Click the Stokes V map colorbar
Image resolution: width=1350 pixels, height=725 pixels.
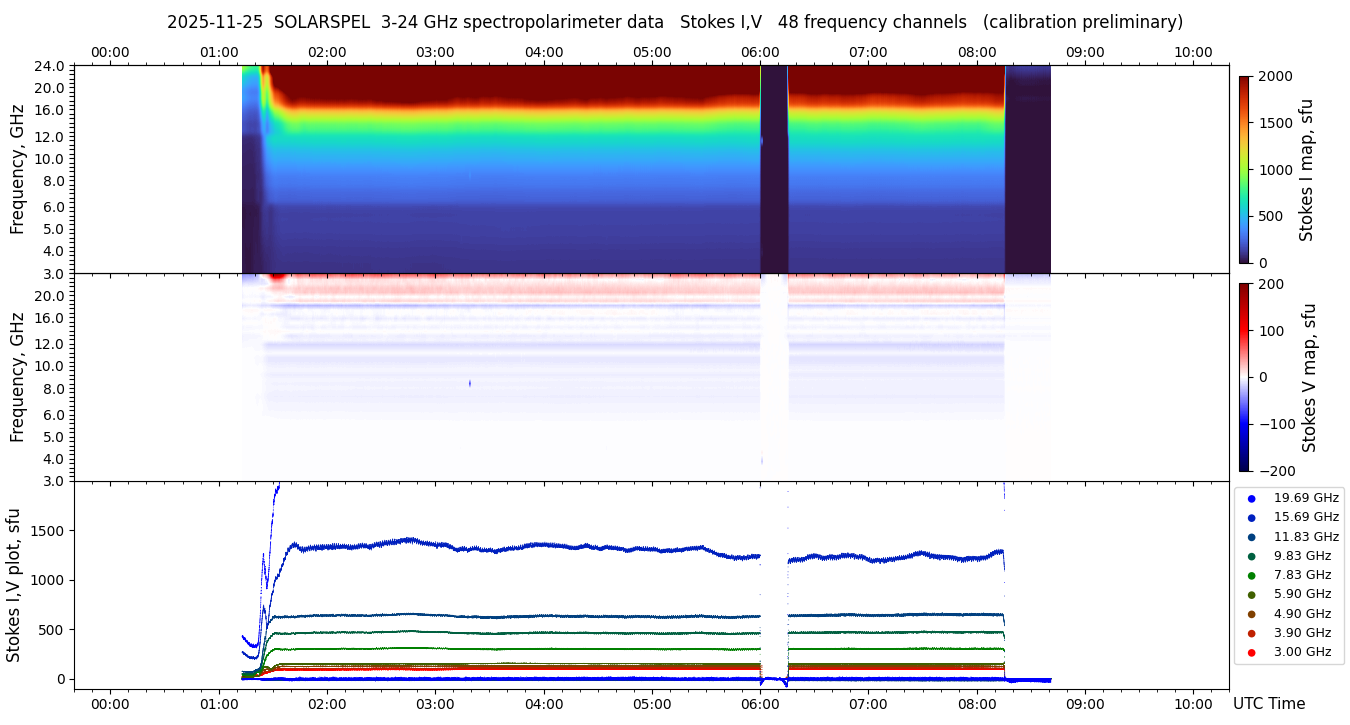1244,377
